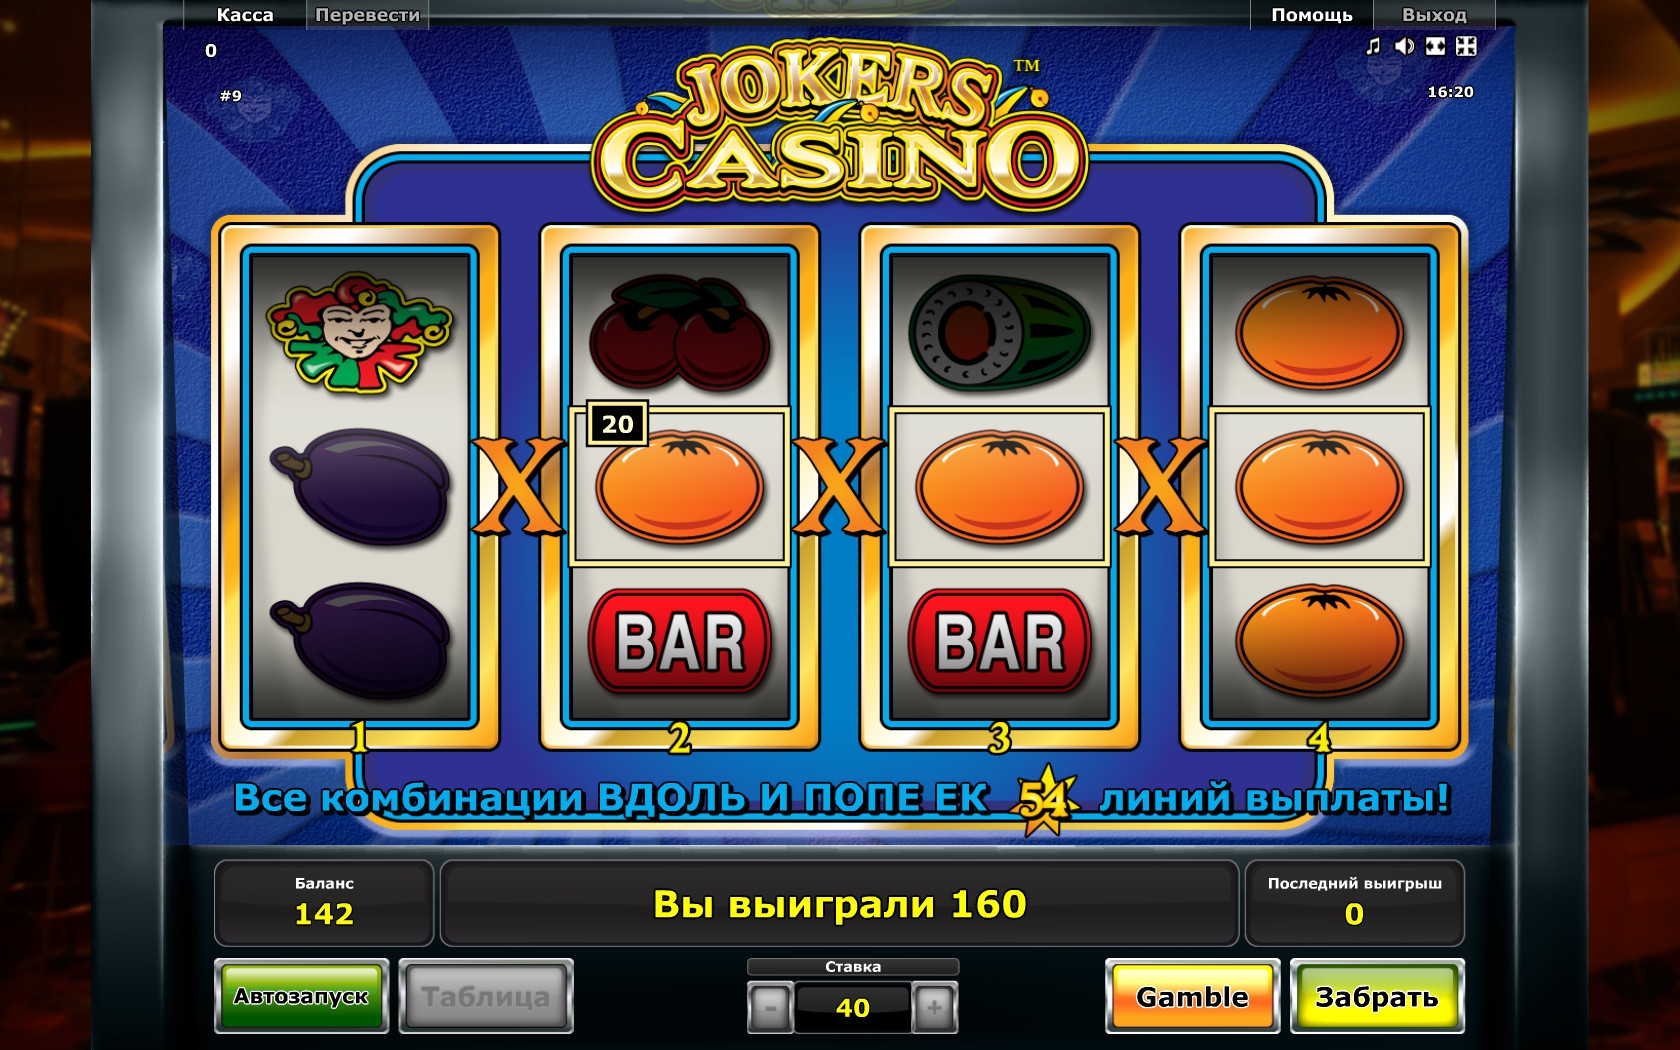
Task: Open the Перевести tab
Action: point(367,15)
